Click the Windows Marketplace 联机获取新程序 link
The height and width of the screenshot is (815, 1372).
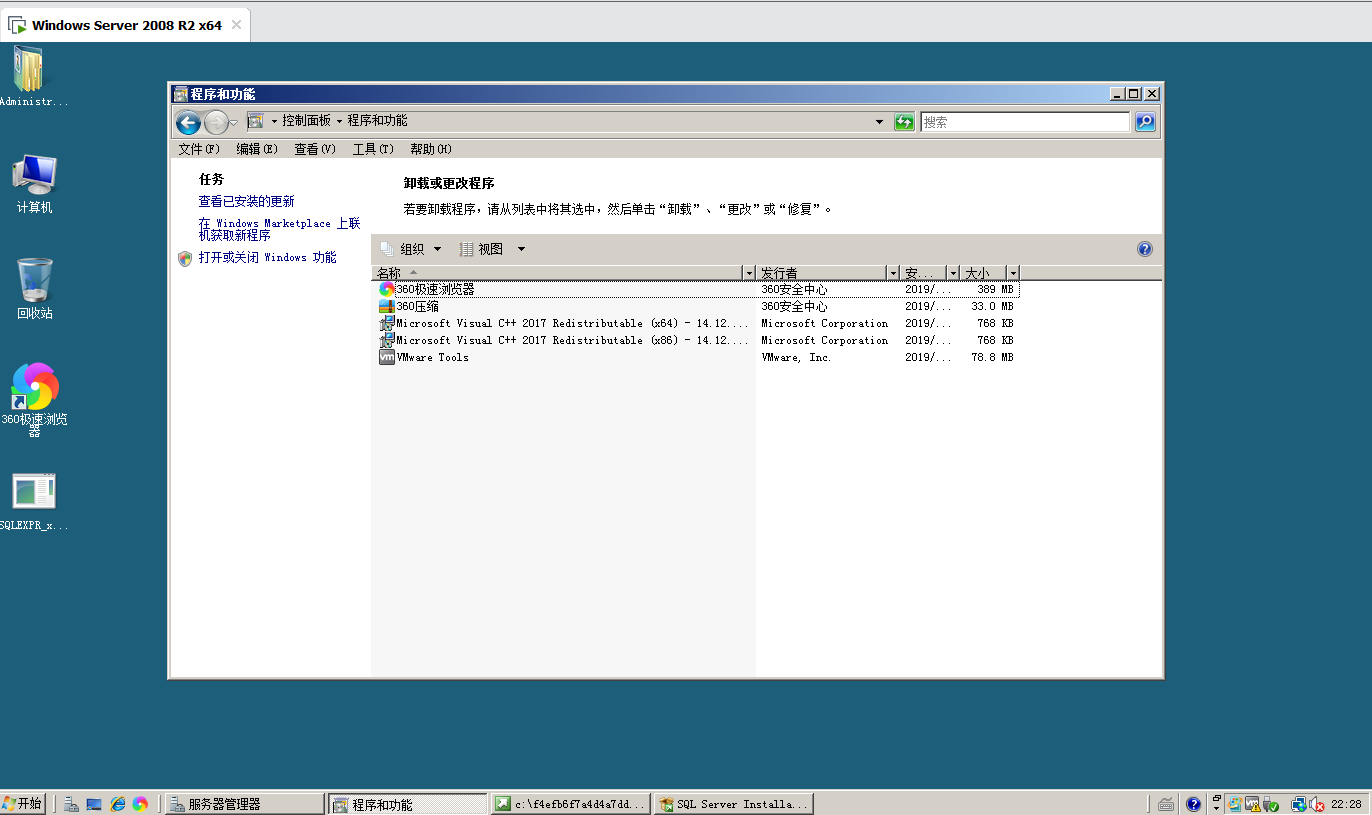point(279,229)
